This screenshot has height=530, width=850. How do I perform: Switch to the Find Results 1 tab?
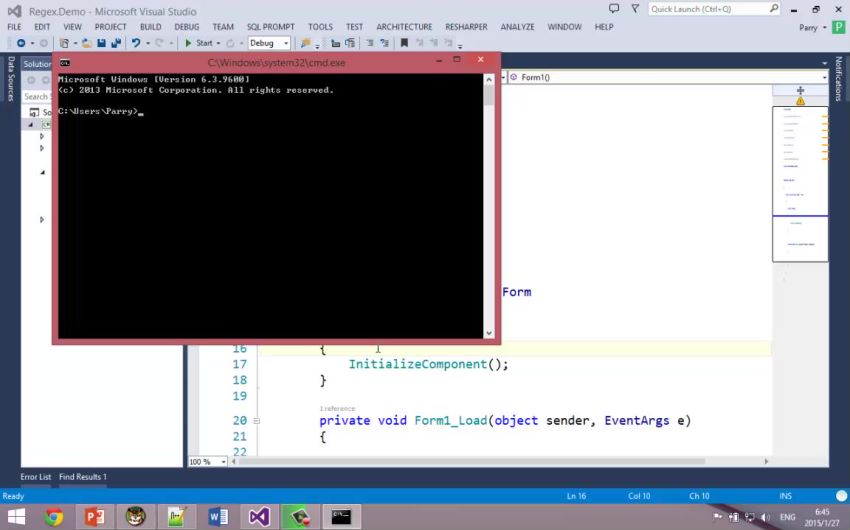[x=83, y=477]
